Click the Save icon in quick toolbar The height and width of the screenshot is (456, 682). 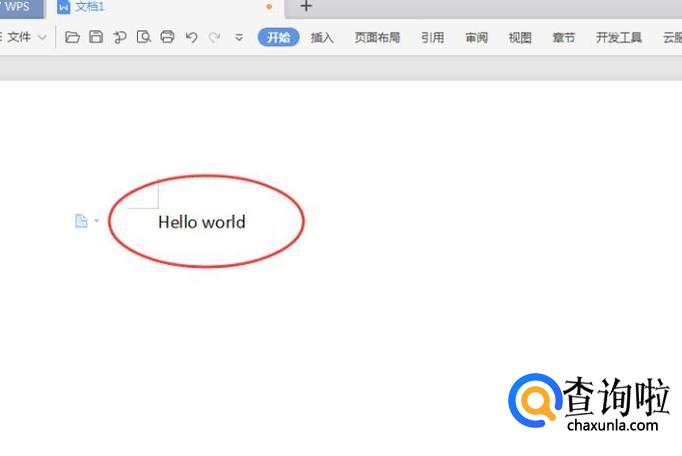(96, 38)
